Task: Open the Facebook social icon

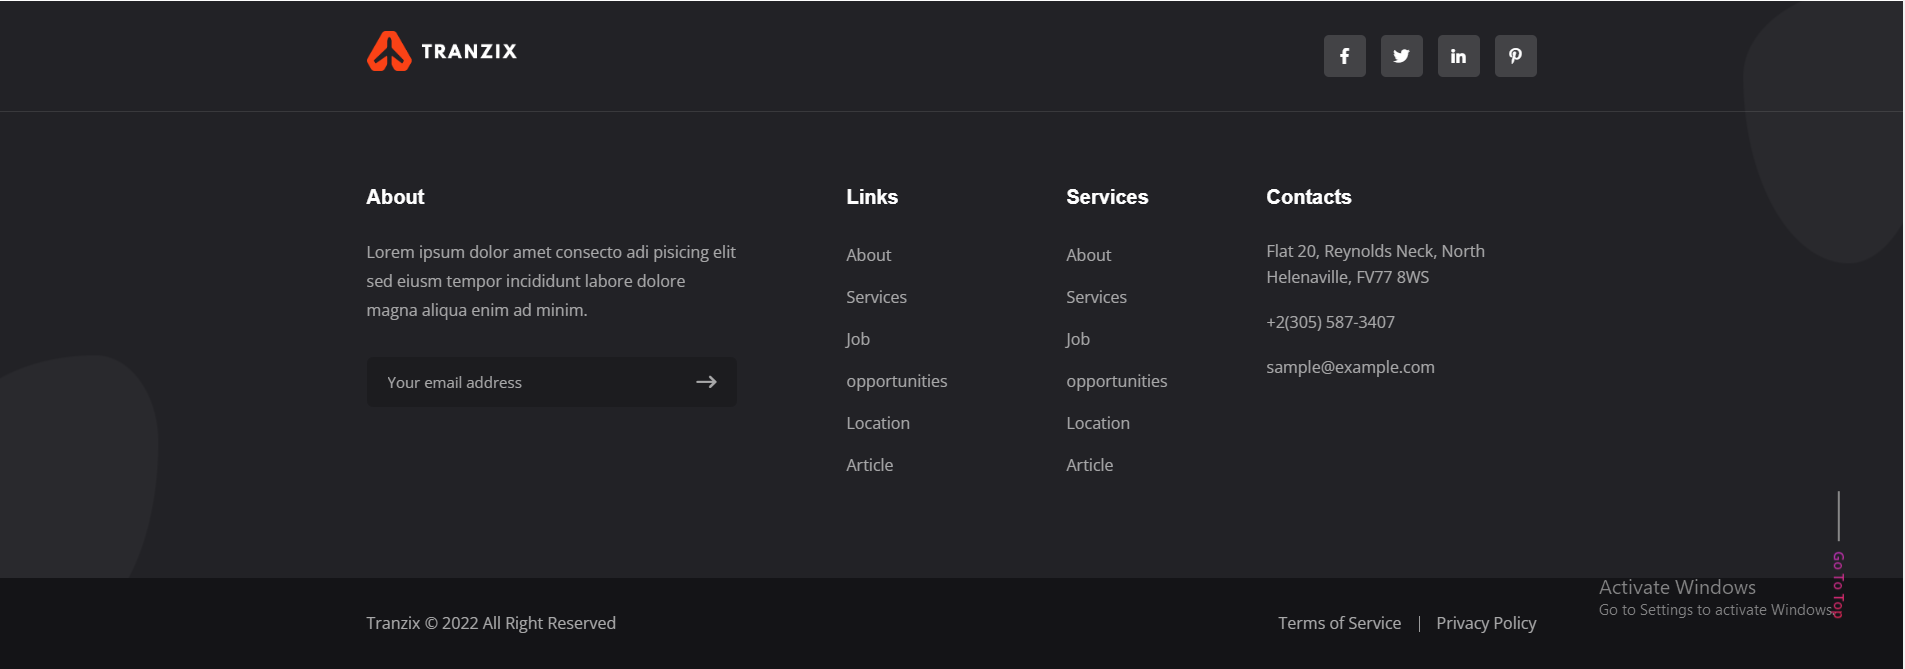Action: point(1344,56)
